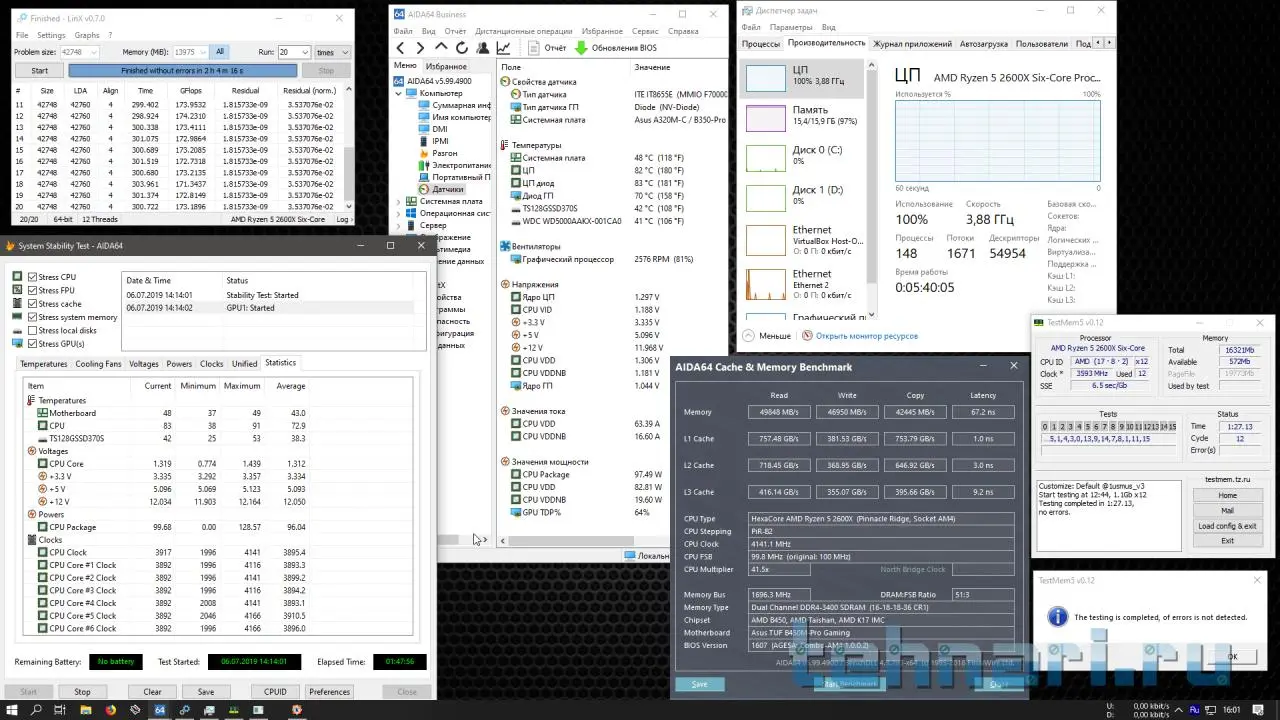The height and width of the screenshot is (720, 1280).
Task: Switch to the Cooling Fans tab
Action: tap(98, 364)
